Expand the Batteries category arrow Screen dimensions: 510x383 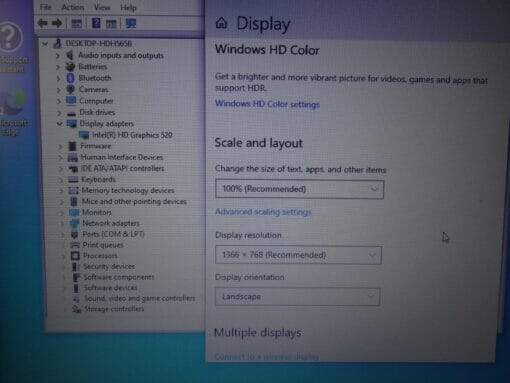point(58,67)
